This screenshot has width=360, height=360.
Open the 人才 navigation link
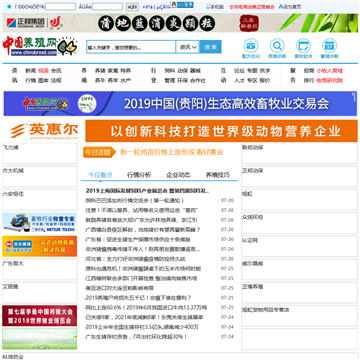pyautogui.click(x=239, y=80)
